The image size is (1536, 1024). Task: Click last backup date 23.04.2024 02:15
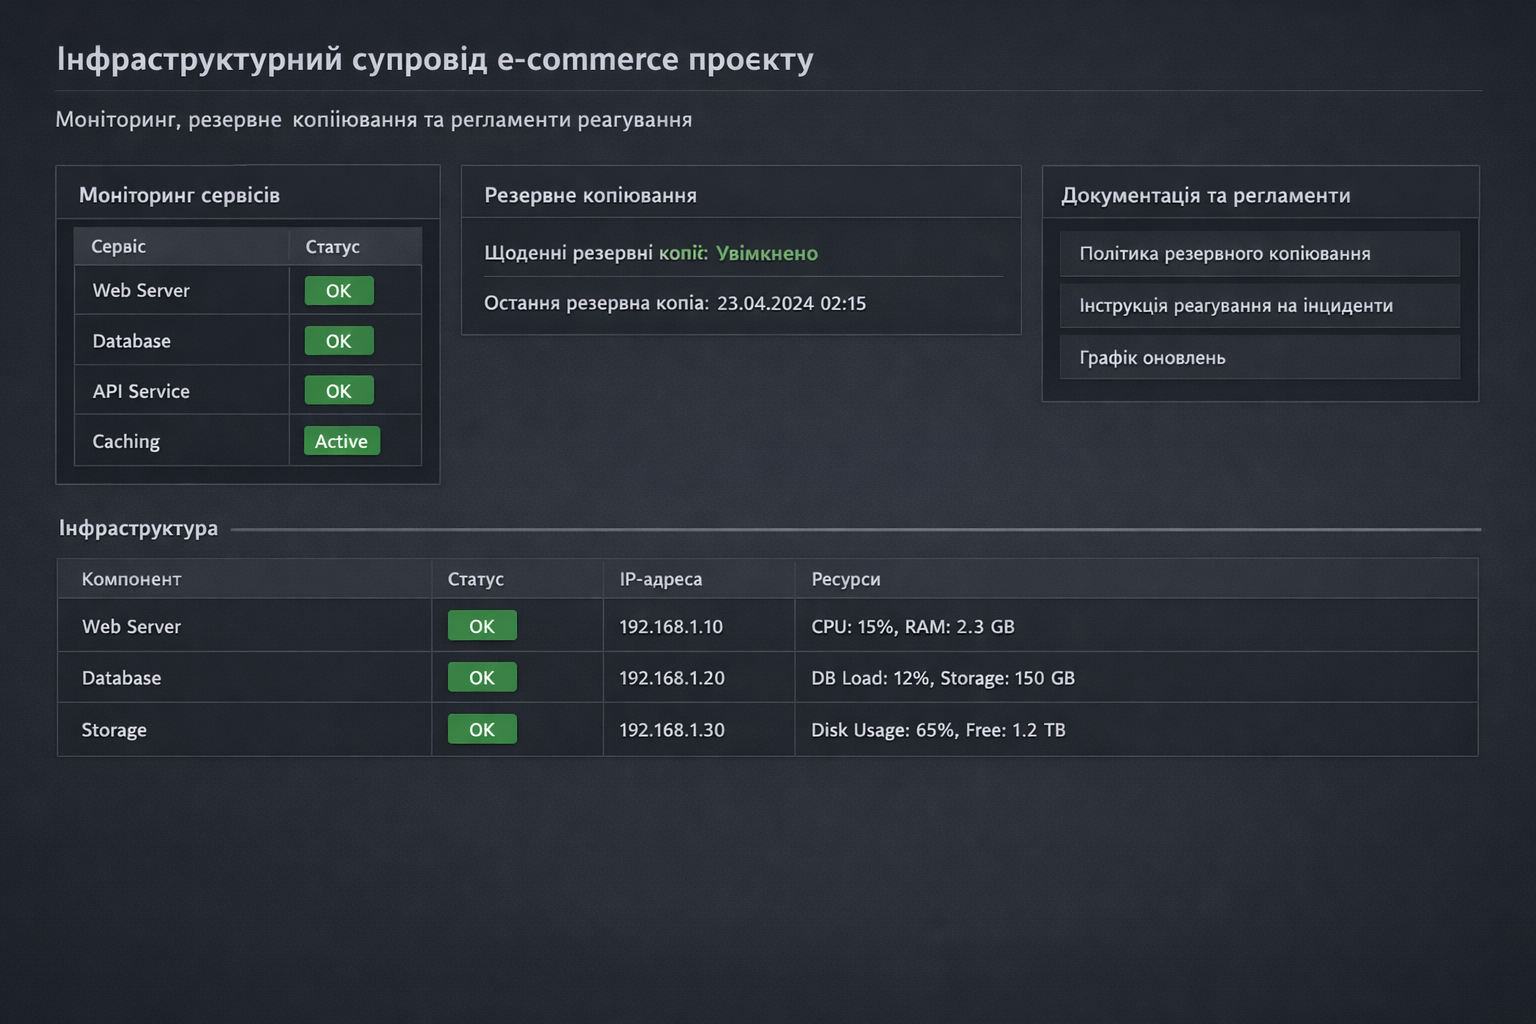791,303
